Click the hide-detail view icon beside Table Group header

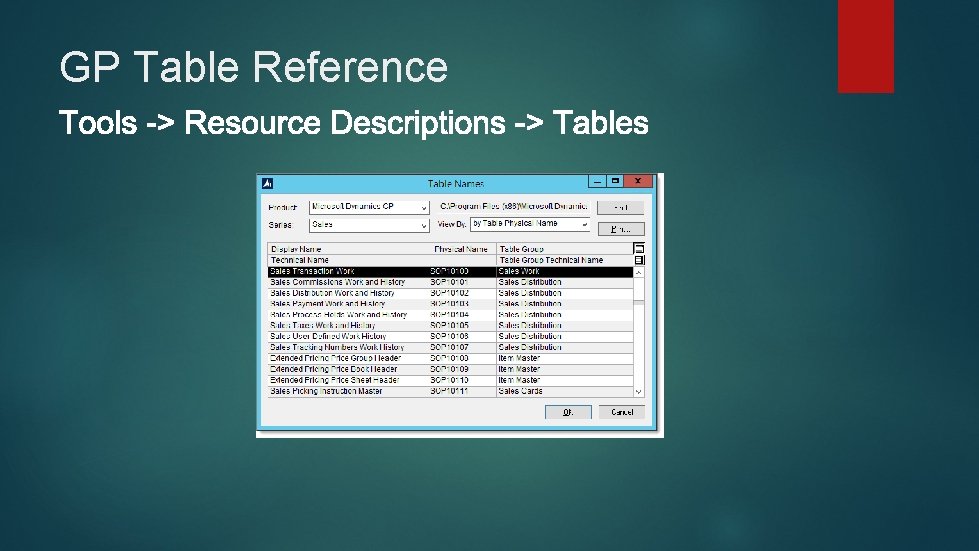tap(639, 248)
